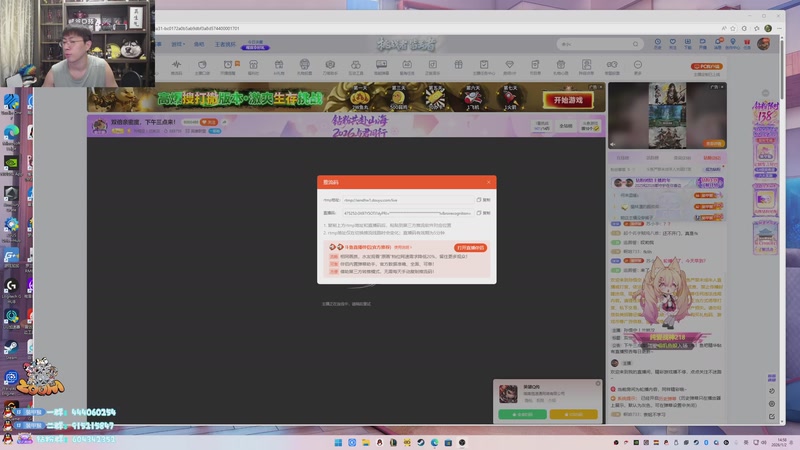Image resolution: width=800 pixels, height=450 pixels.
Task: Open the user avatar in the header
Action: pos(763,44)
